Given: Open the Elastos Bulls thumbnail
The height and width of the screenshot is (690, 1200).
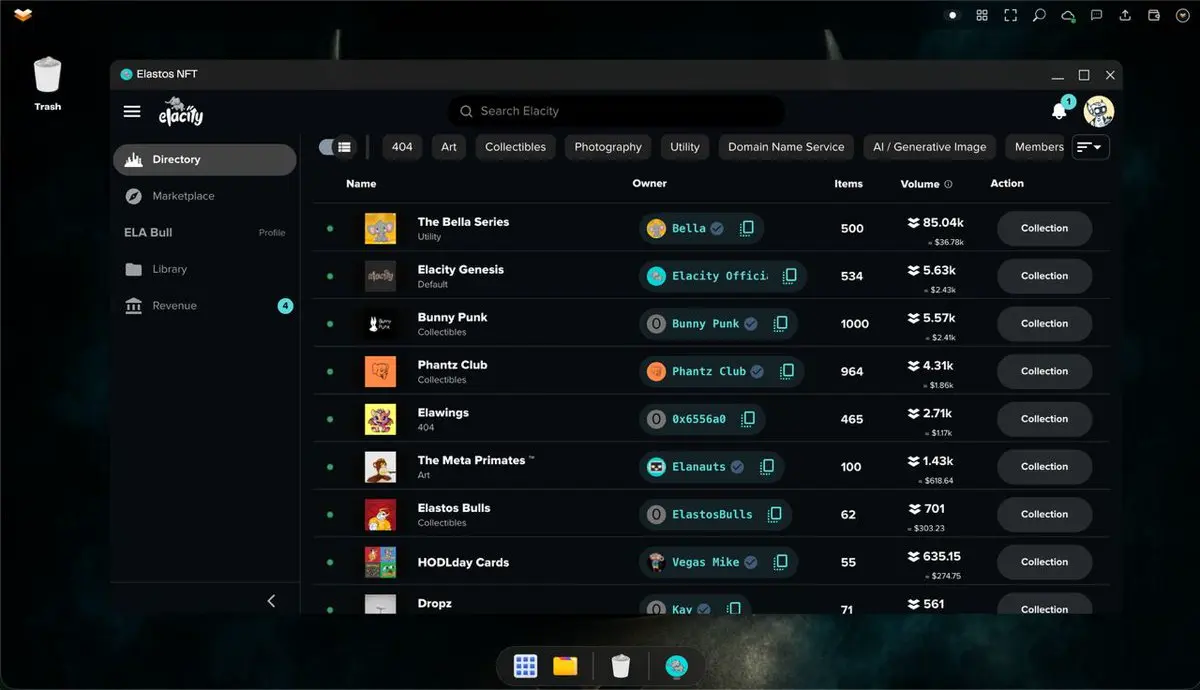Looking at the screenshot, I should click(x=380, y=514).
